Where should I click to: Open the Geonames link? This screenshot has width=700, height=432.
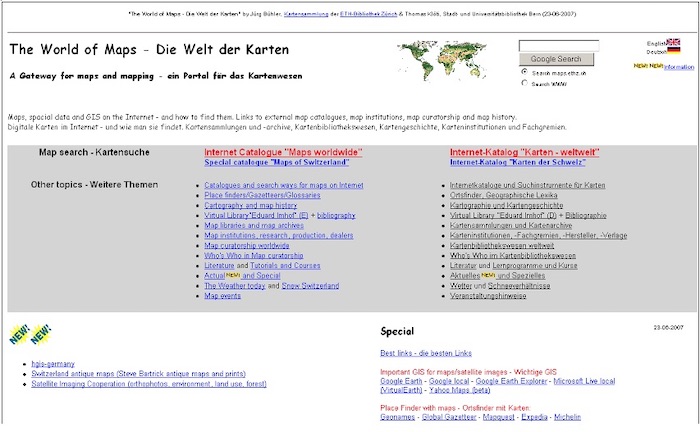[397, 417]
